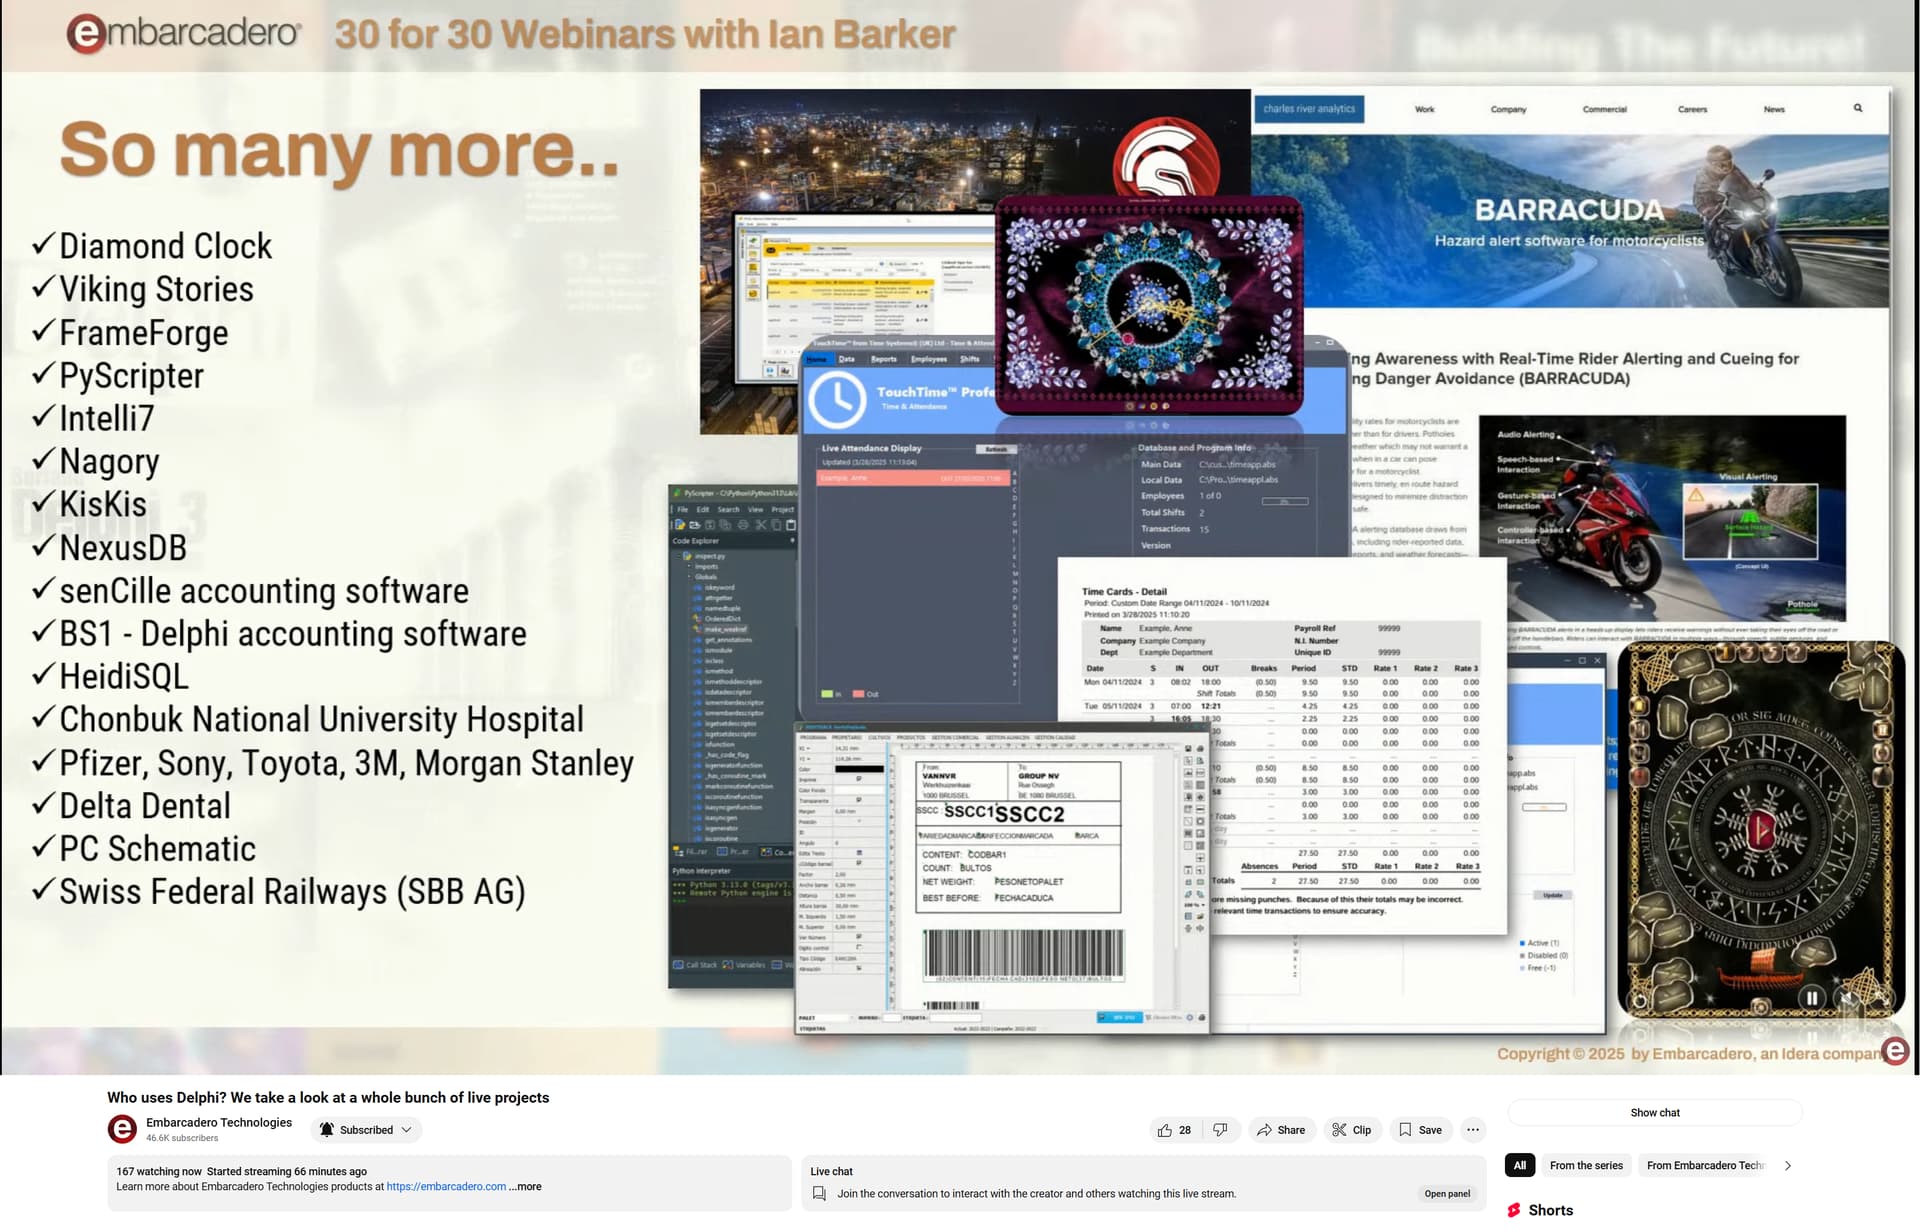Click the Show chat button
This screenshot has height=1231, width=1920.
tap(1655, 1113)
